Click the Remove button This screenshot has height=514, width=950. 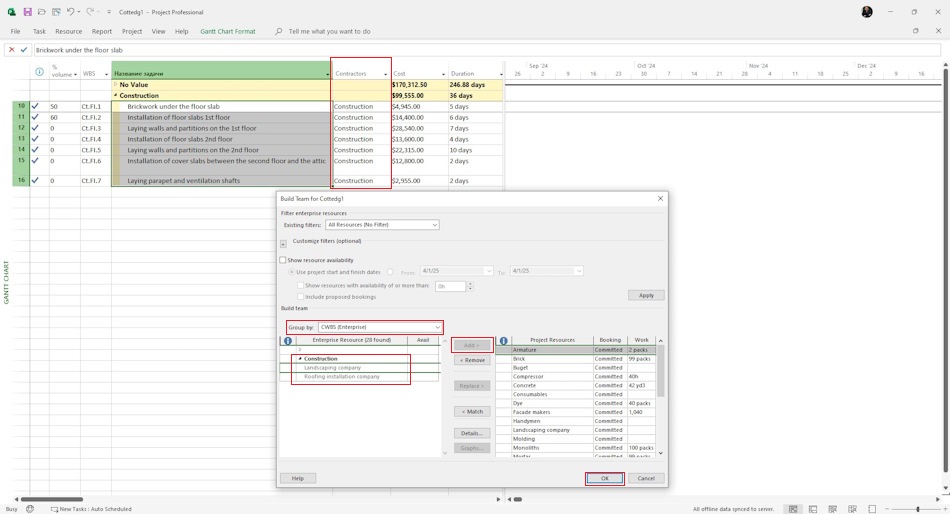(472, 360)
